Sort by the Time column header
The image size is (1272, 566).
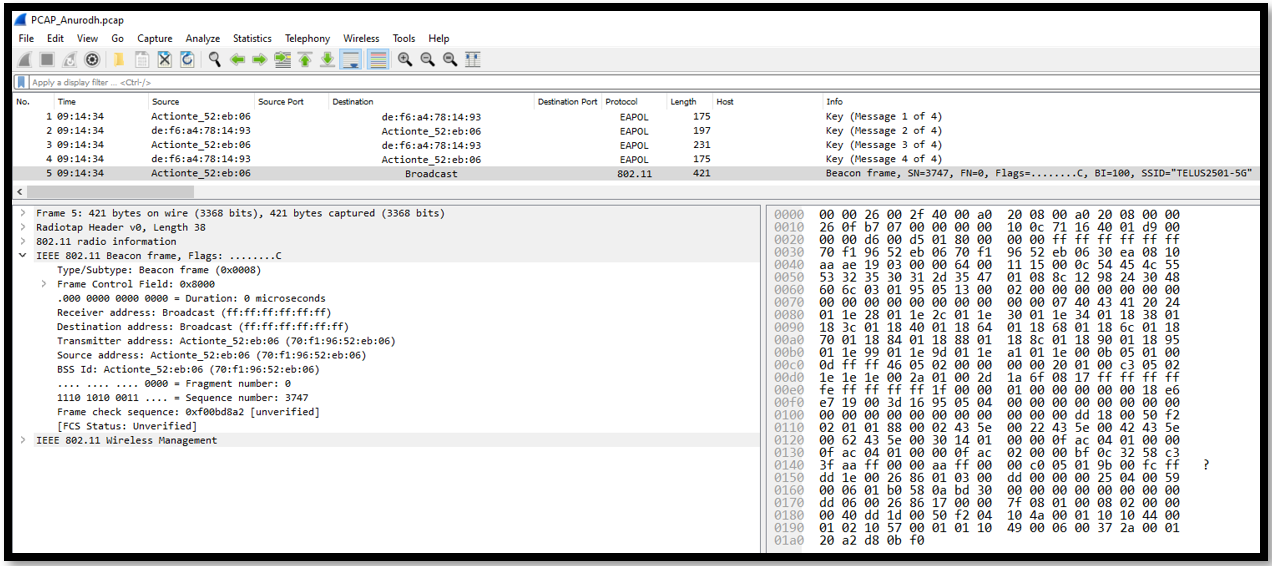pyautogui.click(x=101, y=102)
